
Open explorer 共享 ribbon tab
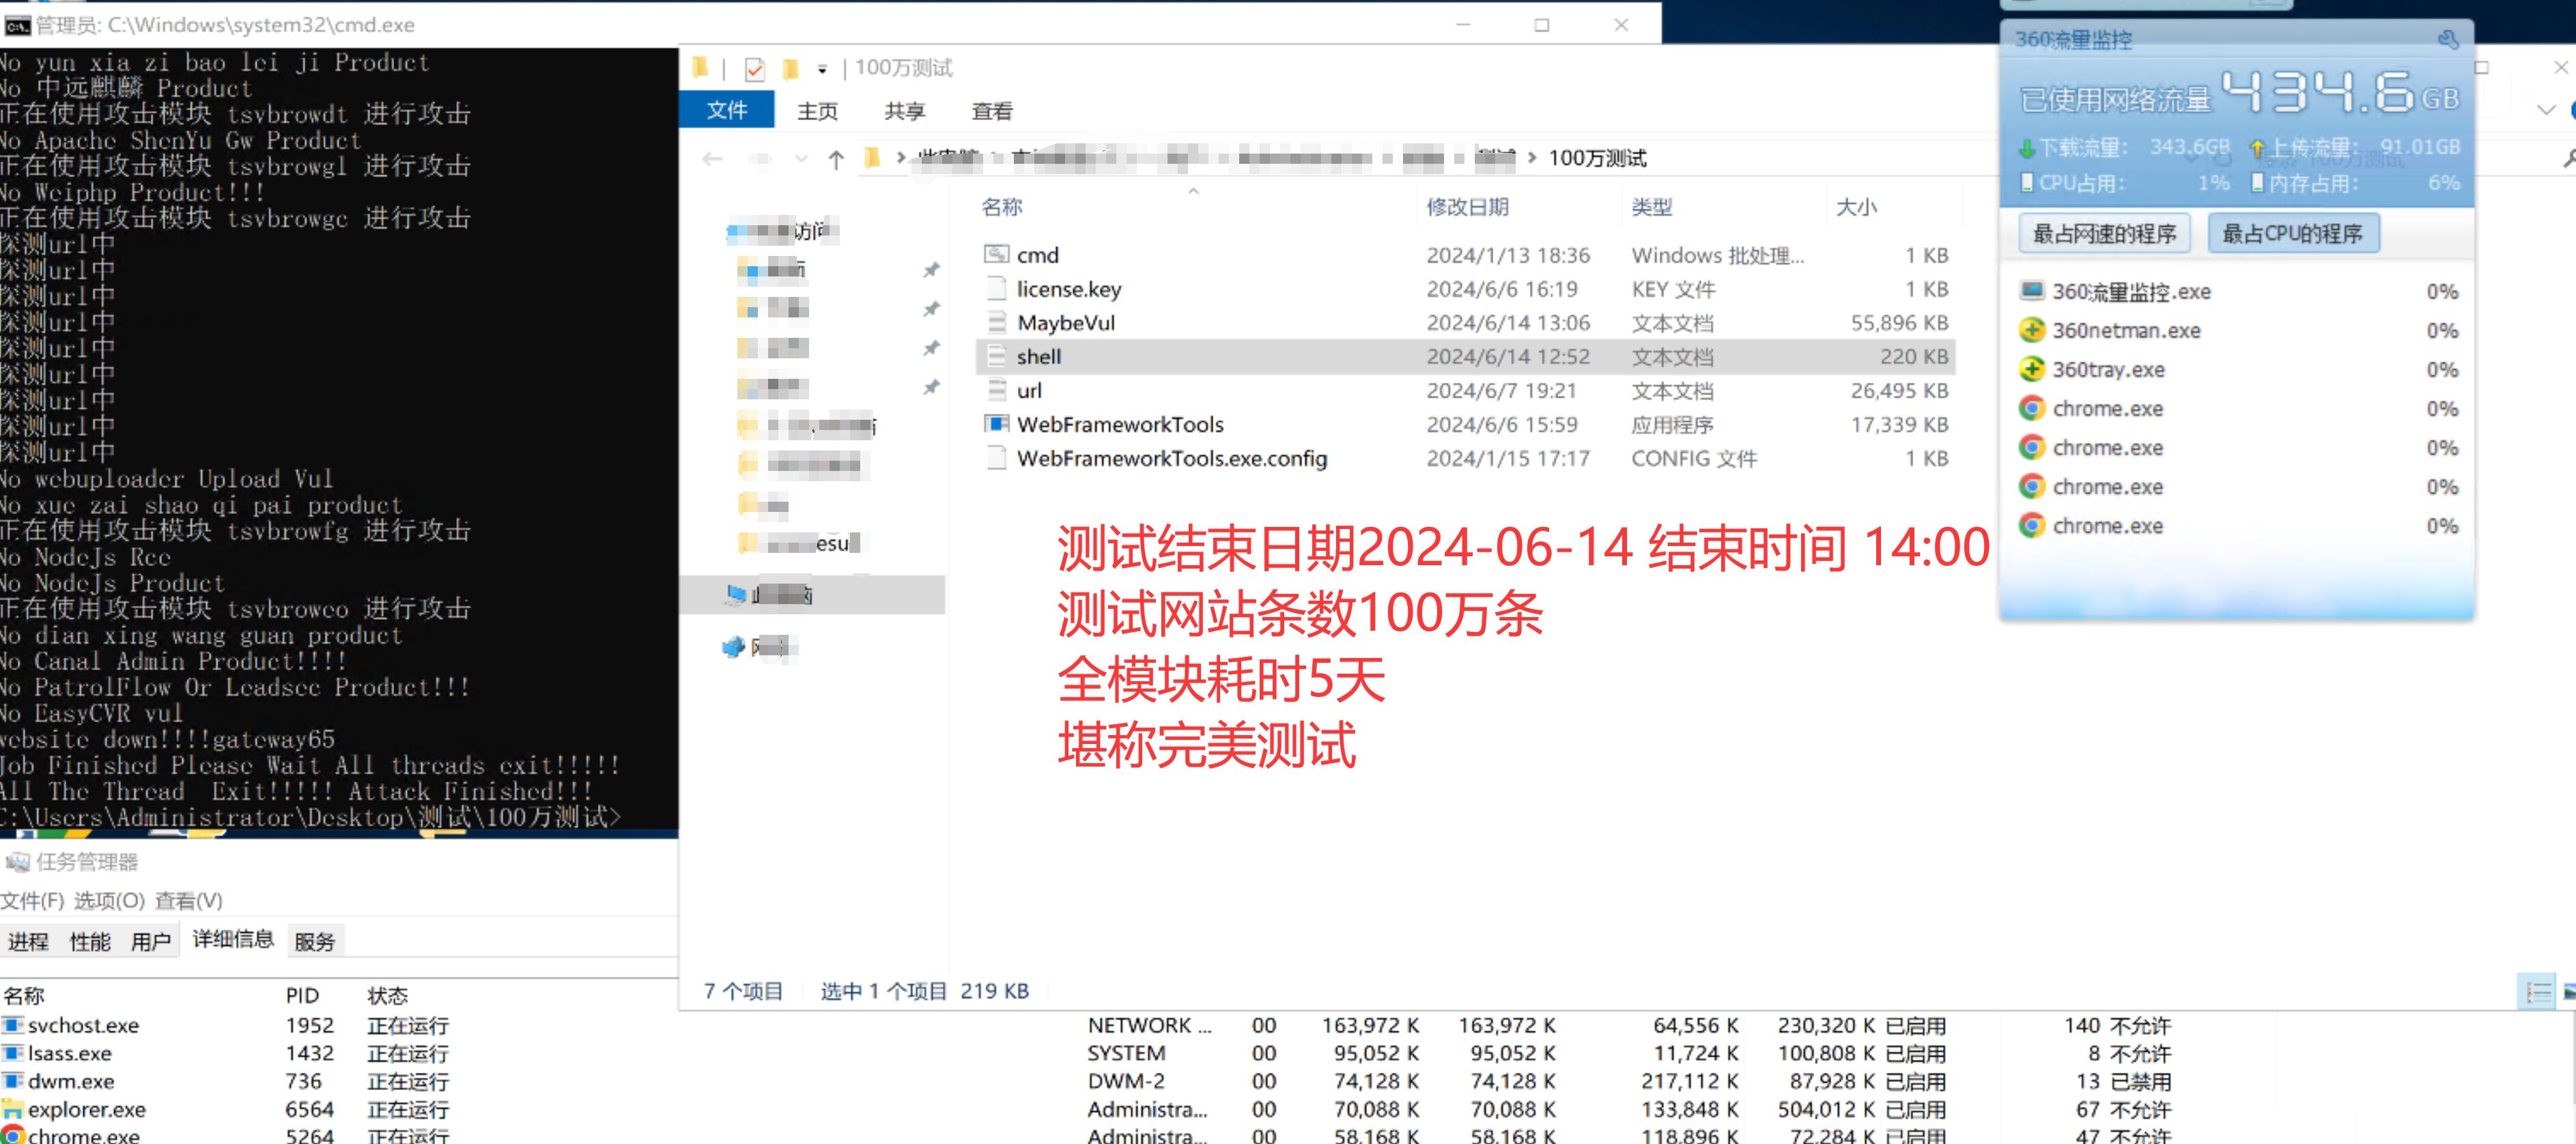pos(904,111)
